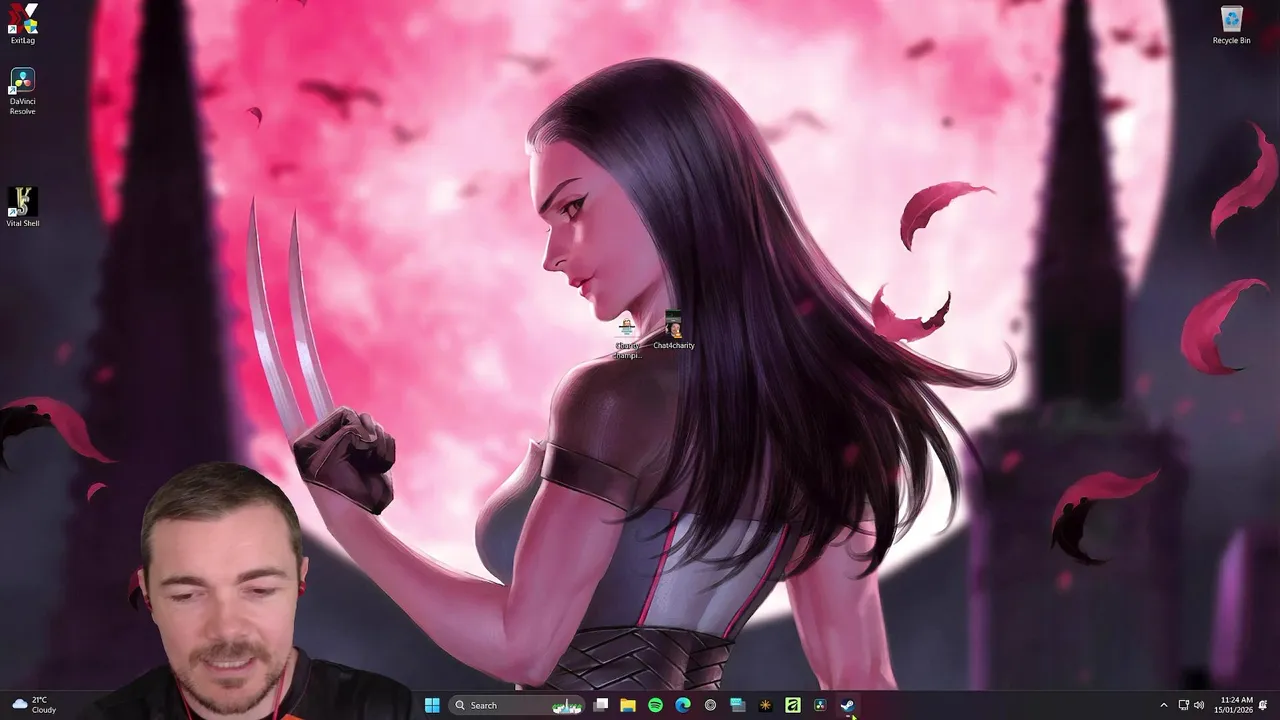Open the Vital Shell desktop shortcut

click(x=22, y=207)
